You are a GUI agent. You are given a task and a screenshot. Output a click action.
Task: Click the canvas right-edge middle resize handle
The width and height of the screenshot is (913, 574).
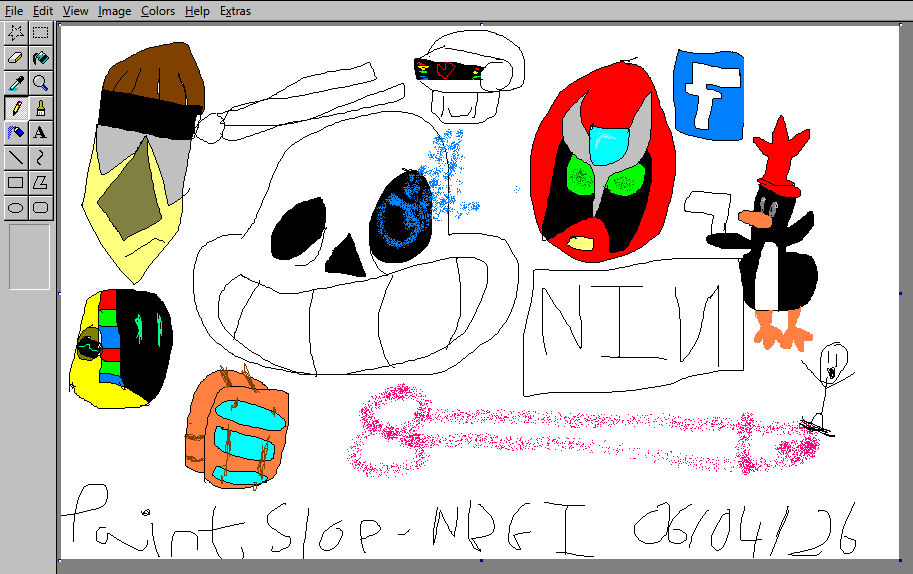[x=900, y=293]
